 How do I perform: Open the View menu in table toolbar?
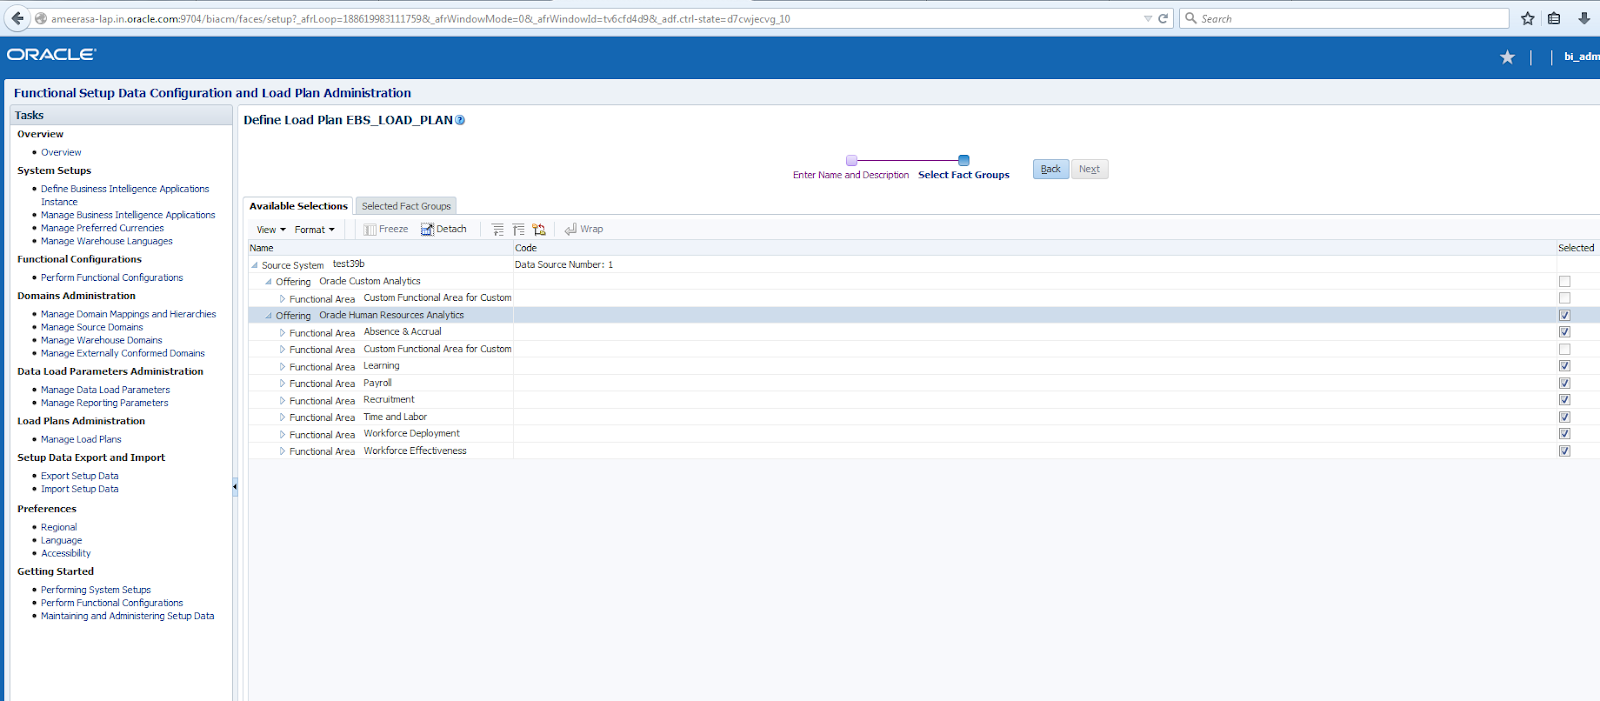[x=271, y=230]
